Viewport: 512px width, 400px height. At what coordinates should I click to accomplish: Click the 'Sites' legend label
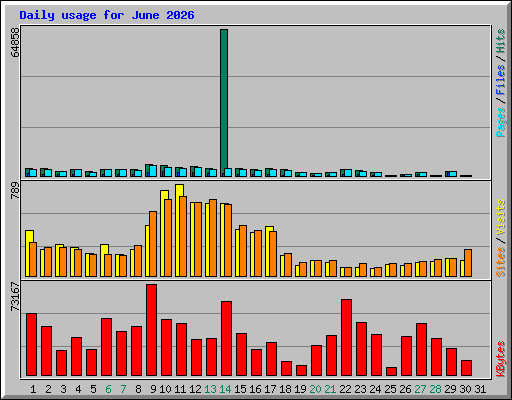tap(501, 262)
